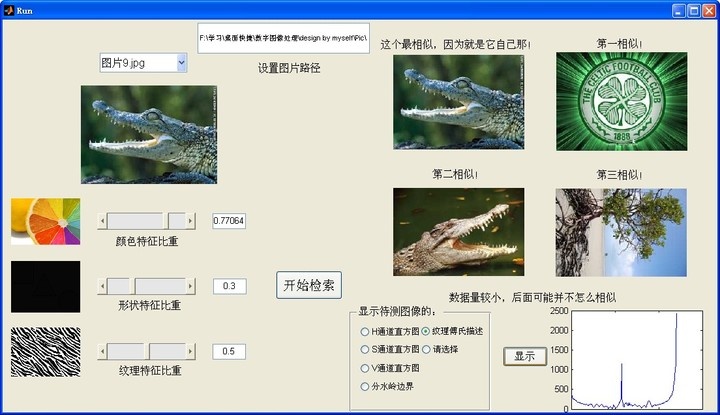Click the 形状特征比重 slider thumb
Image resolution: width=720 pixels, height=415 pixels.
[x=133, y=286]
